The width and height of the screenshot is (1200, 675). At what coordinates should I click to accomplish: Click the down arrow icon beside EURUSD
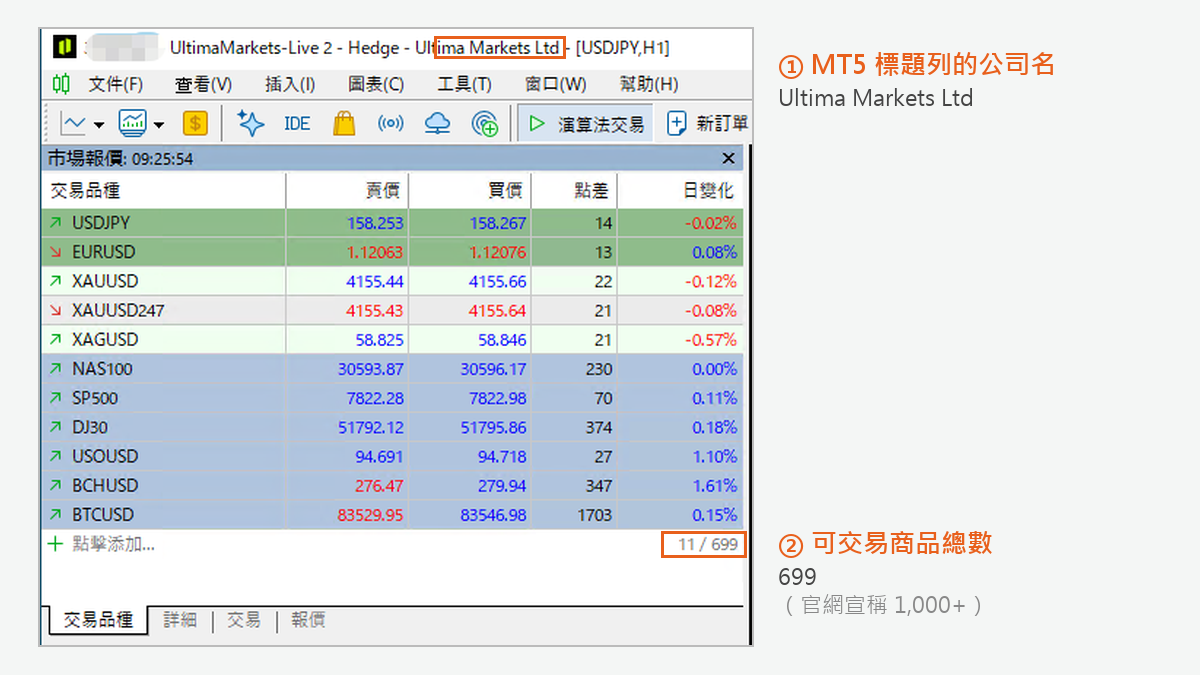click(x=55, y=252)
